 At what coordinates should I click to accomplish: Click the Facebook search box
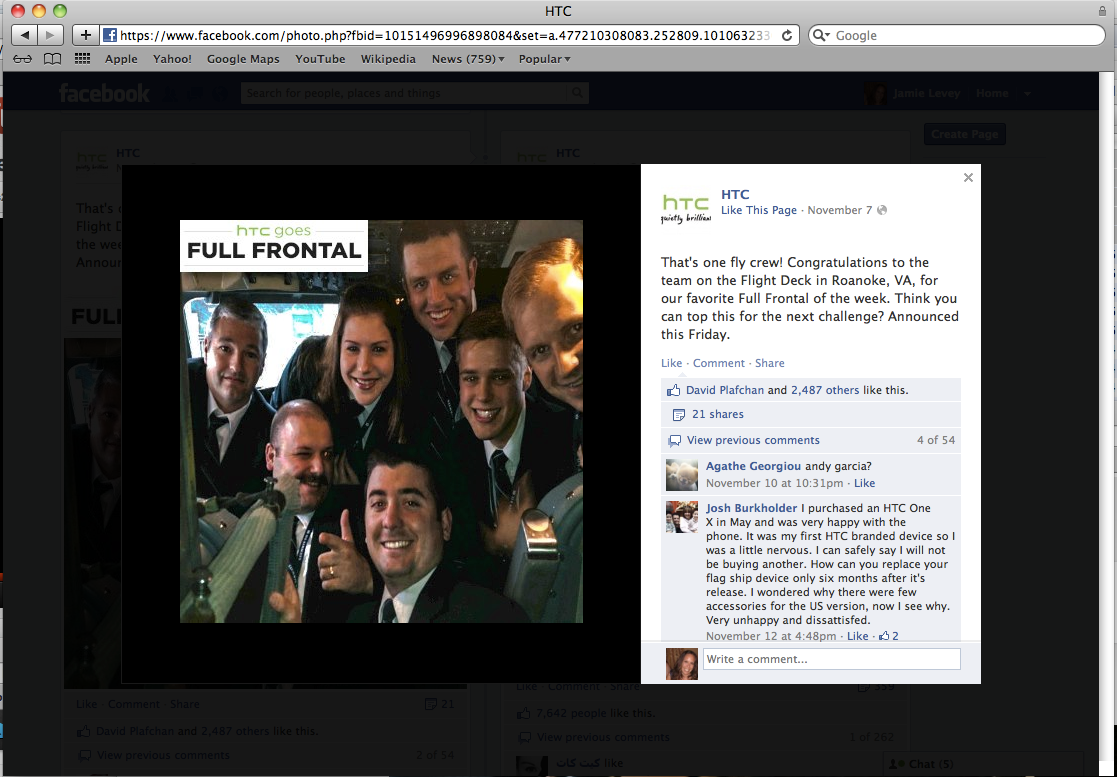tap(404, 93)
